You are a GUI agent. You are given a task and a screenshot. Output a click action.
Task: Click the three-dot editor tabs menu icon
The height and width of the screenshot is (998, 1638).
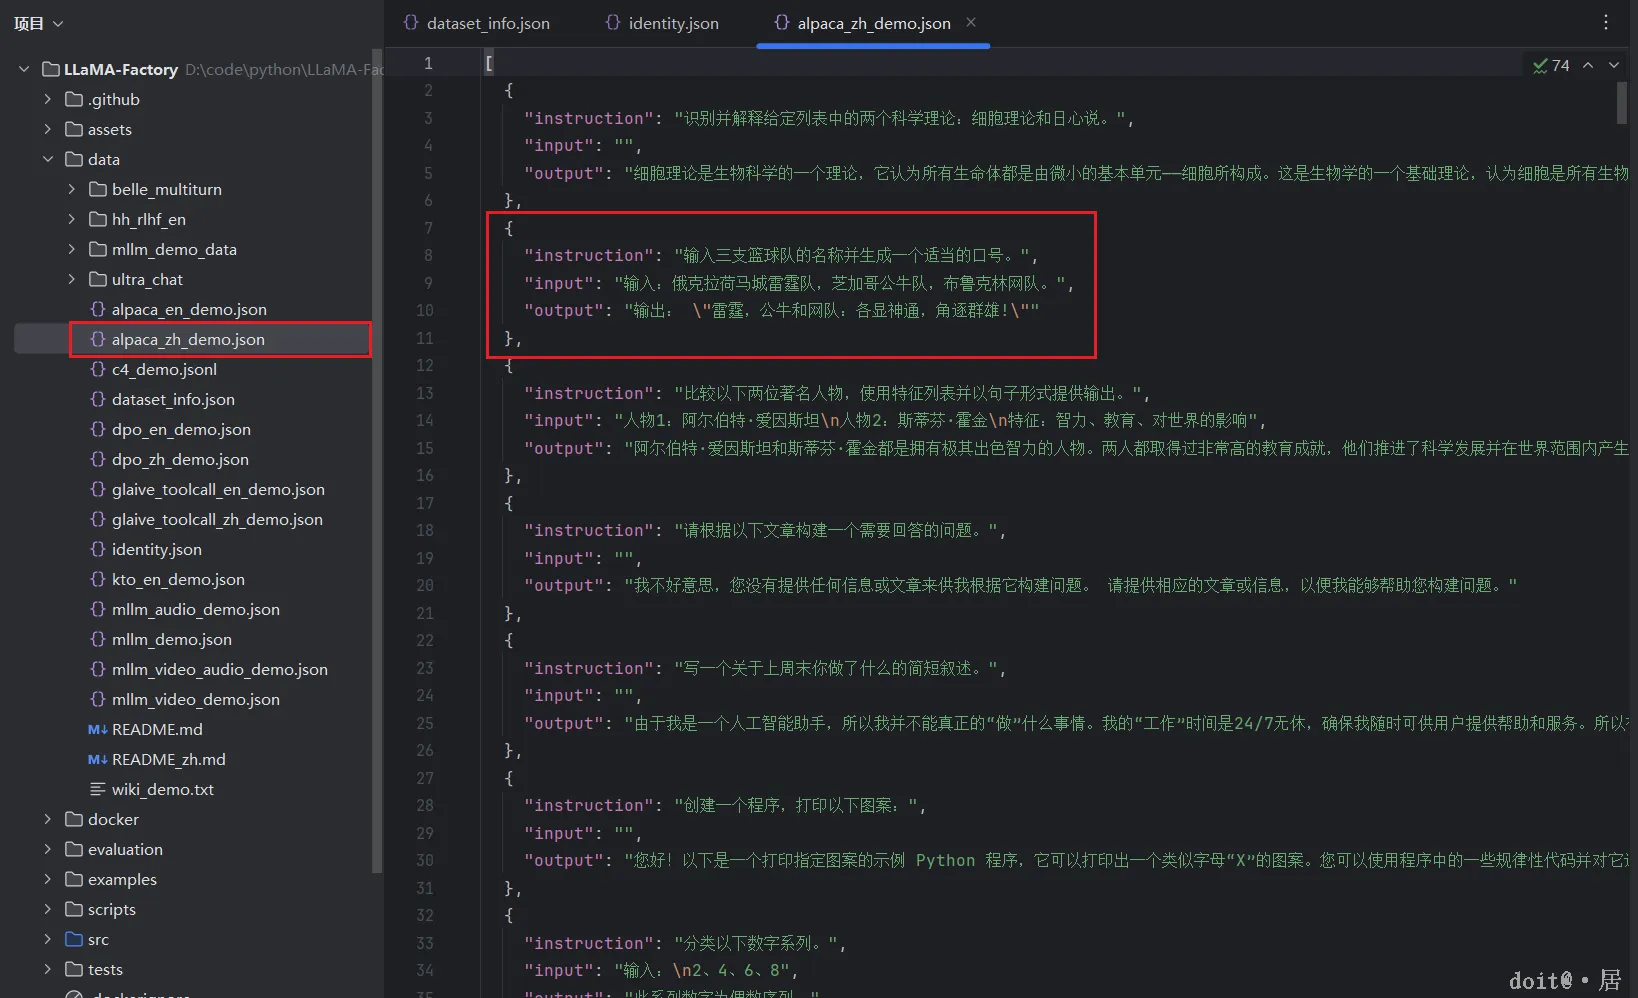click(1606, 22)
